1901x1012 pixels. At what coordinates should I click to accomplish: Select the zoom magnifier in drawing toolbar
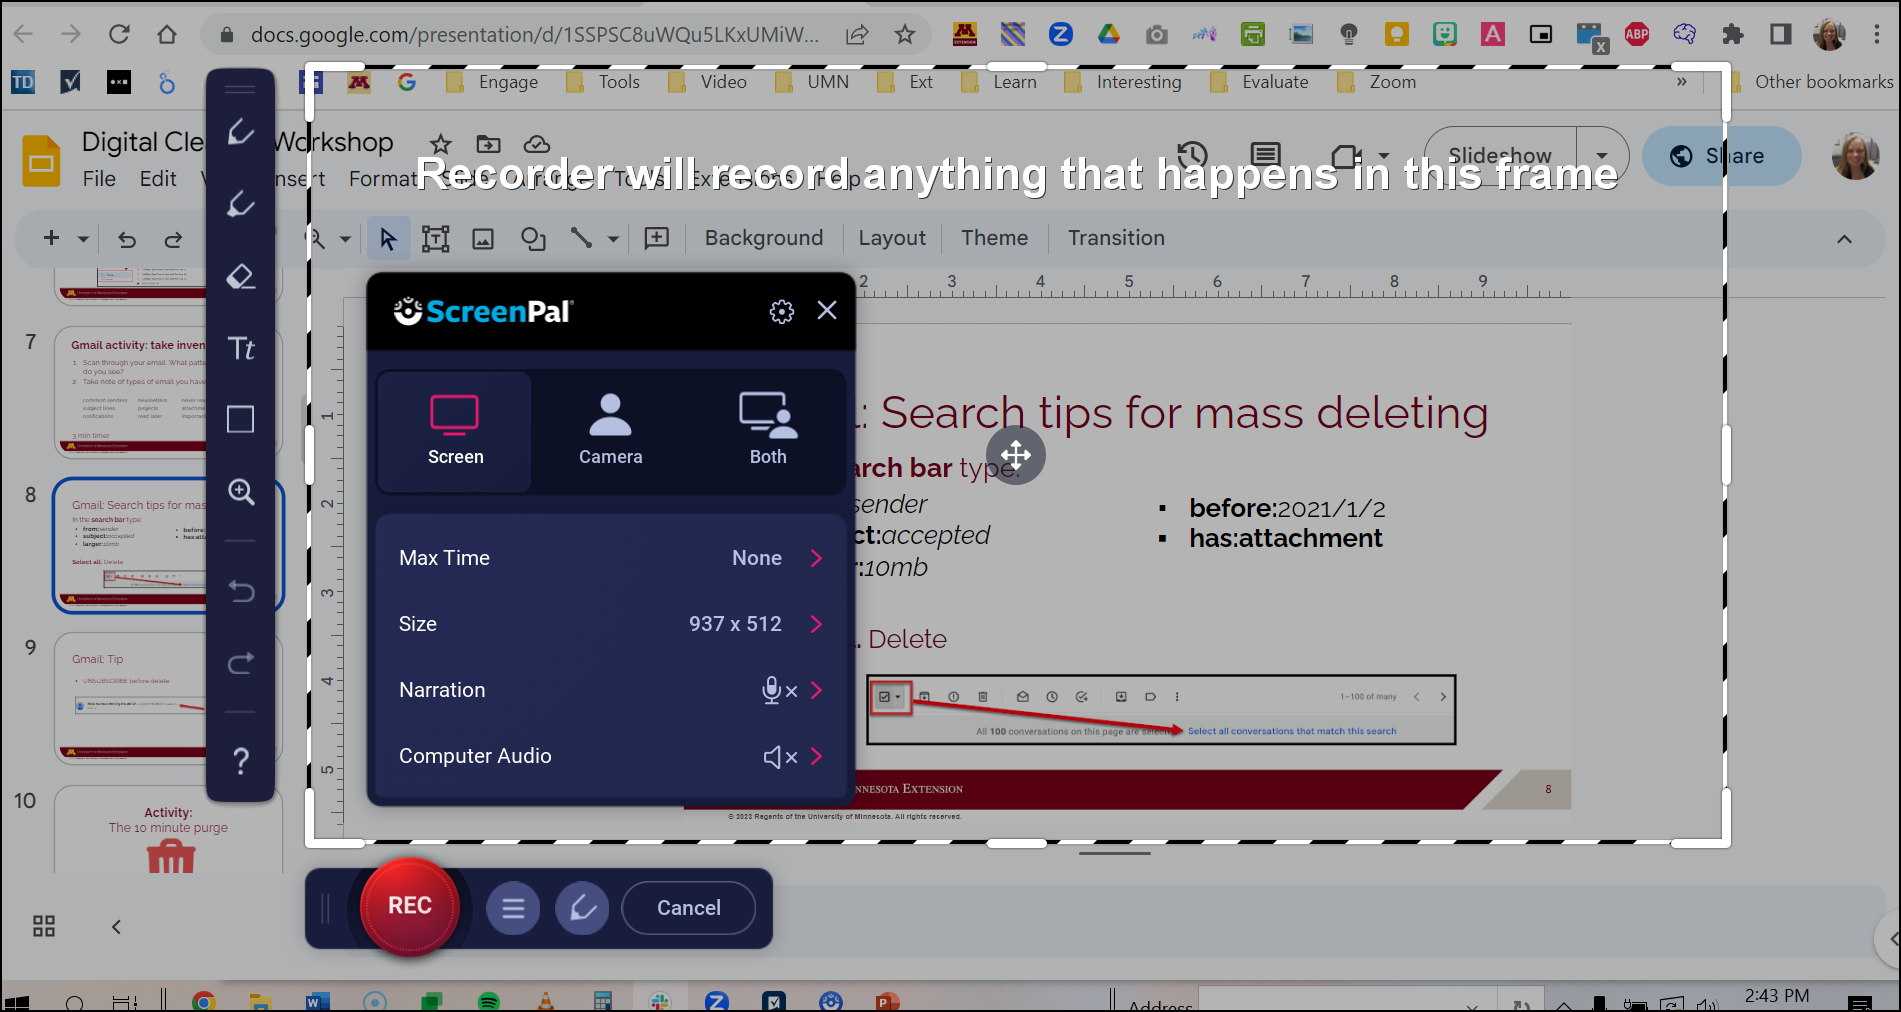[241, 491]
